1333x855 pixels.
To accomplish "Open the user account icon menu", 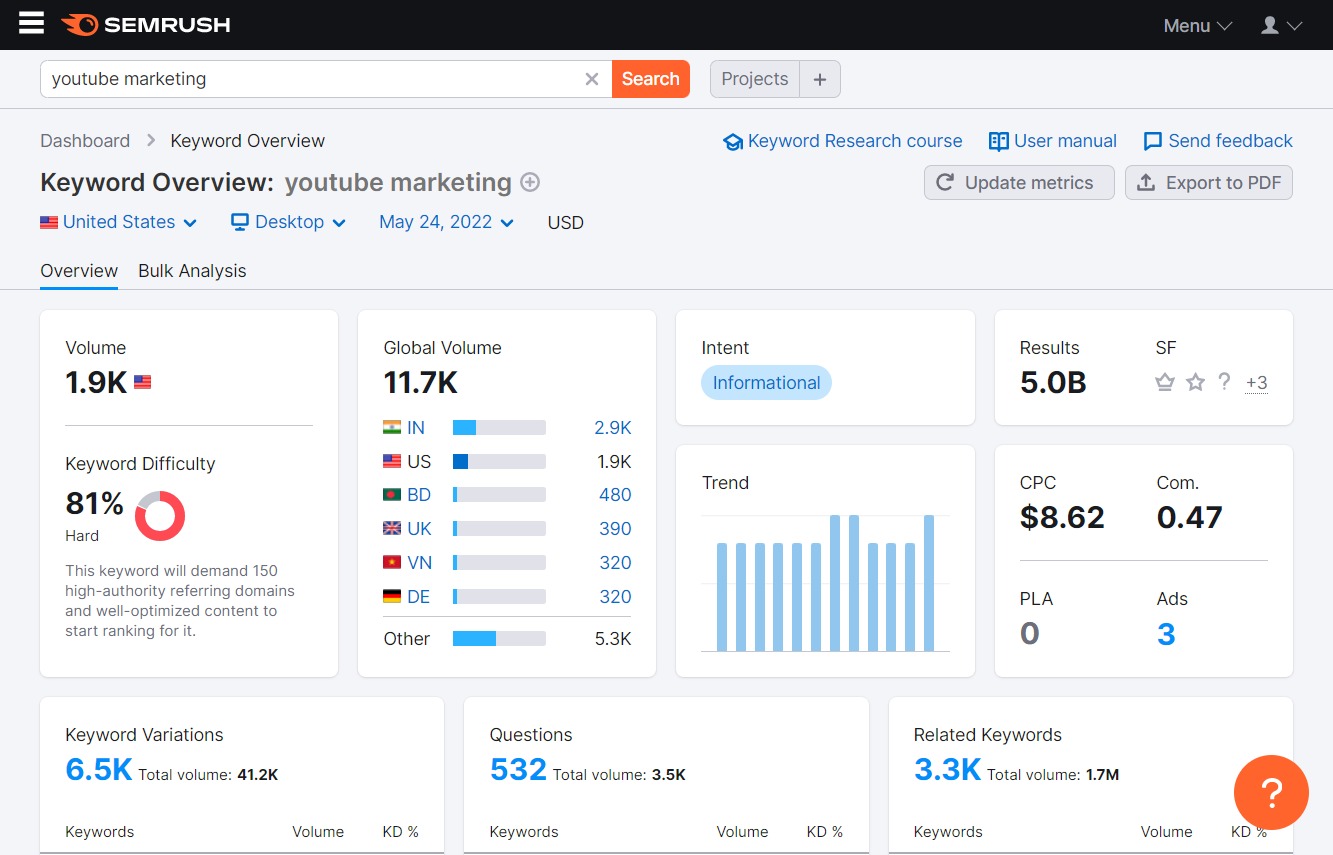I will click(x=1281, y=25).
